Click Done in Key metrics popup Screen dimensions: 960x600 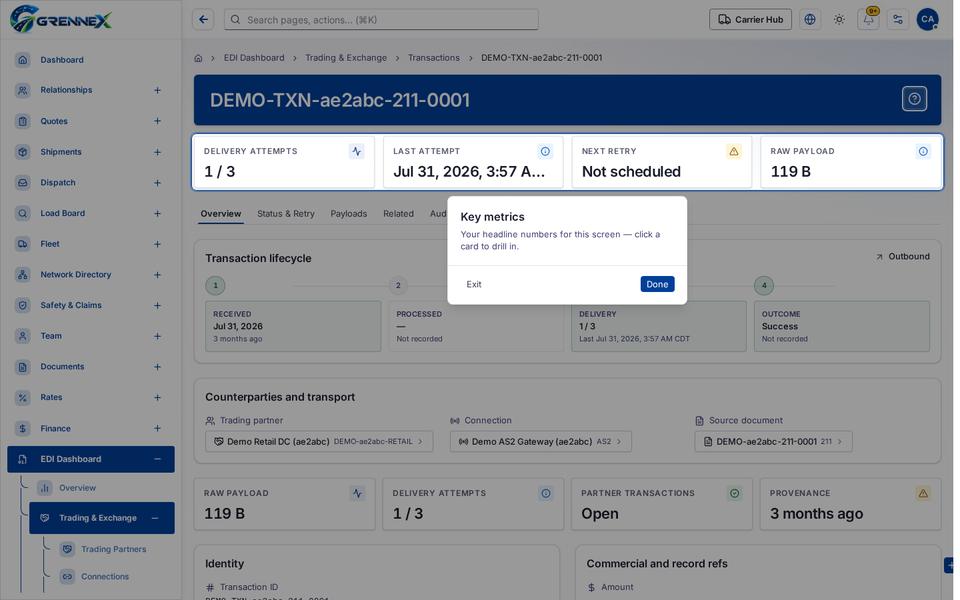point(657,284)
